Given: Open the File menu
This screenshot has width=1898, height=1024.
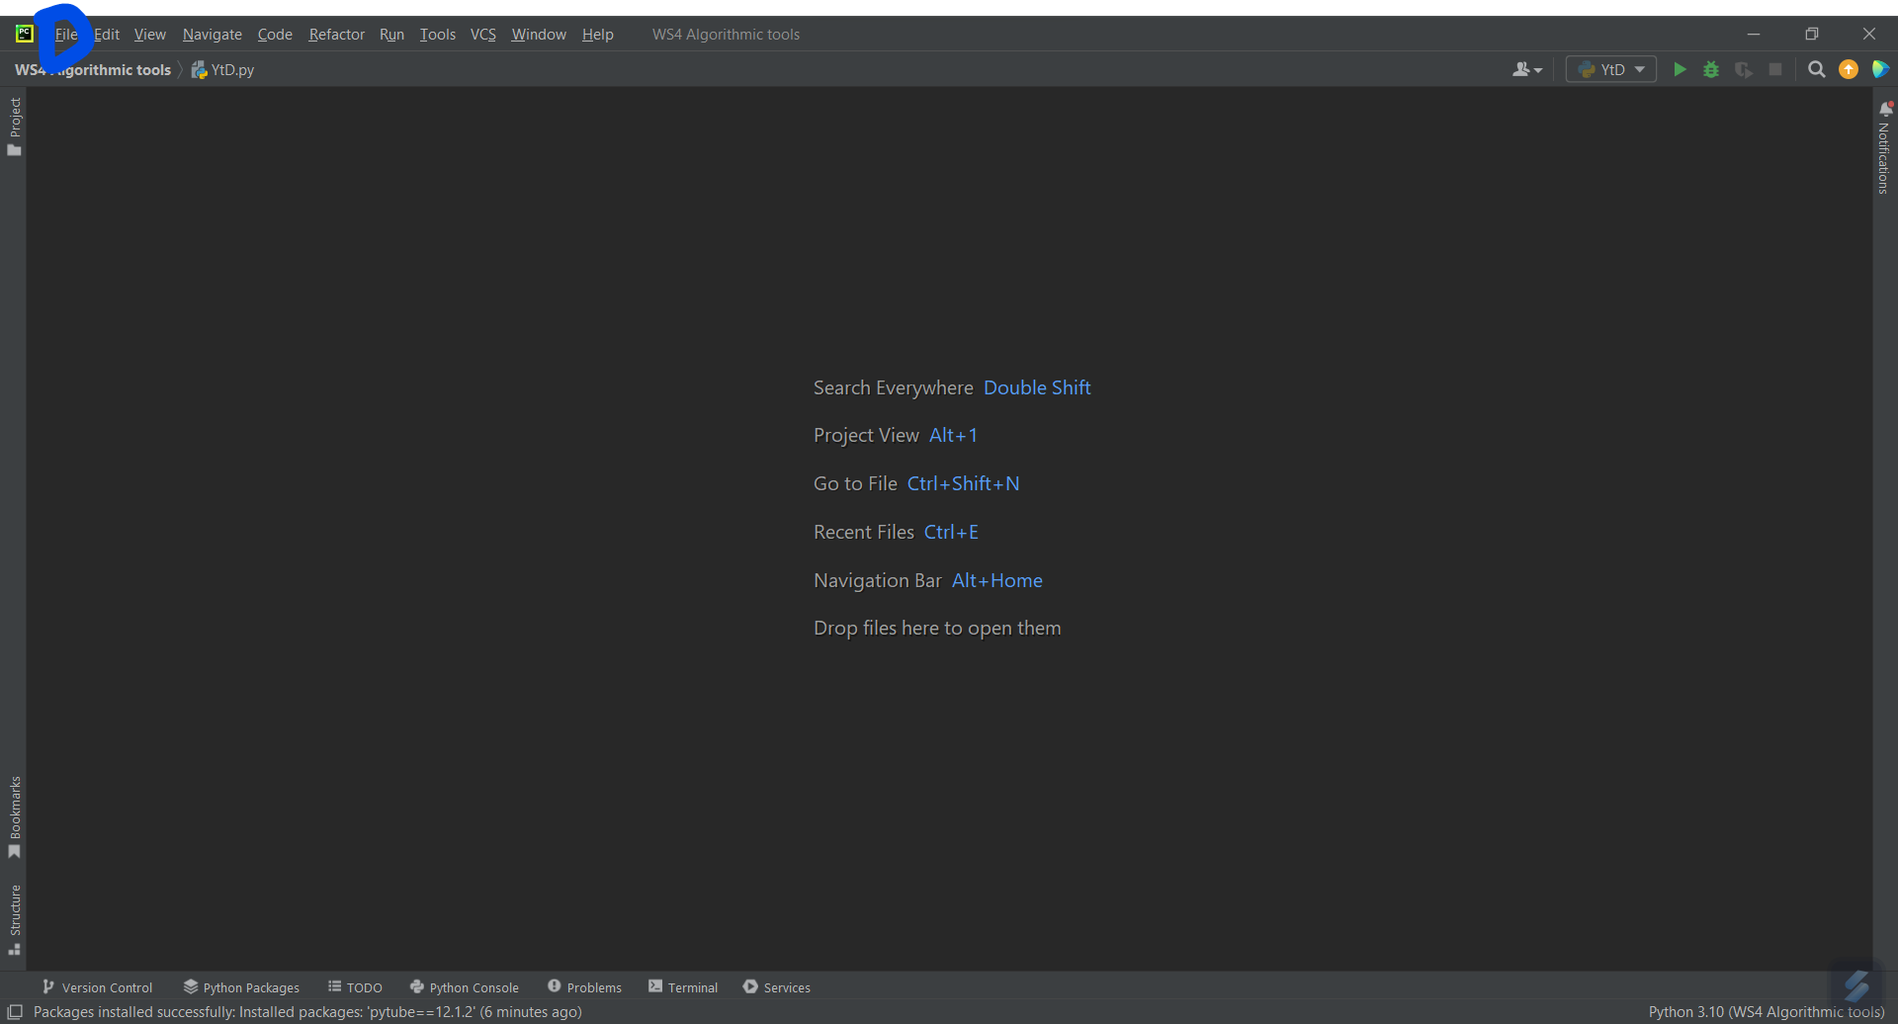Looking at the screenshot, I should pyautogui.click(x=66, y=33).
